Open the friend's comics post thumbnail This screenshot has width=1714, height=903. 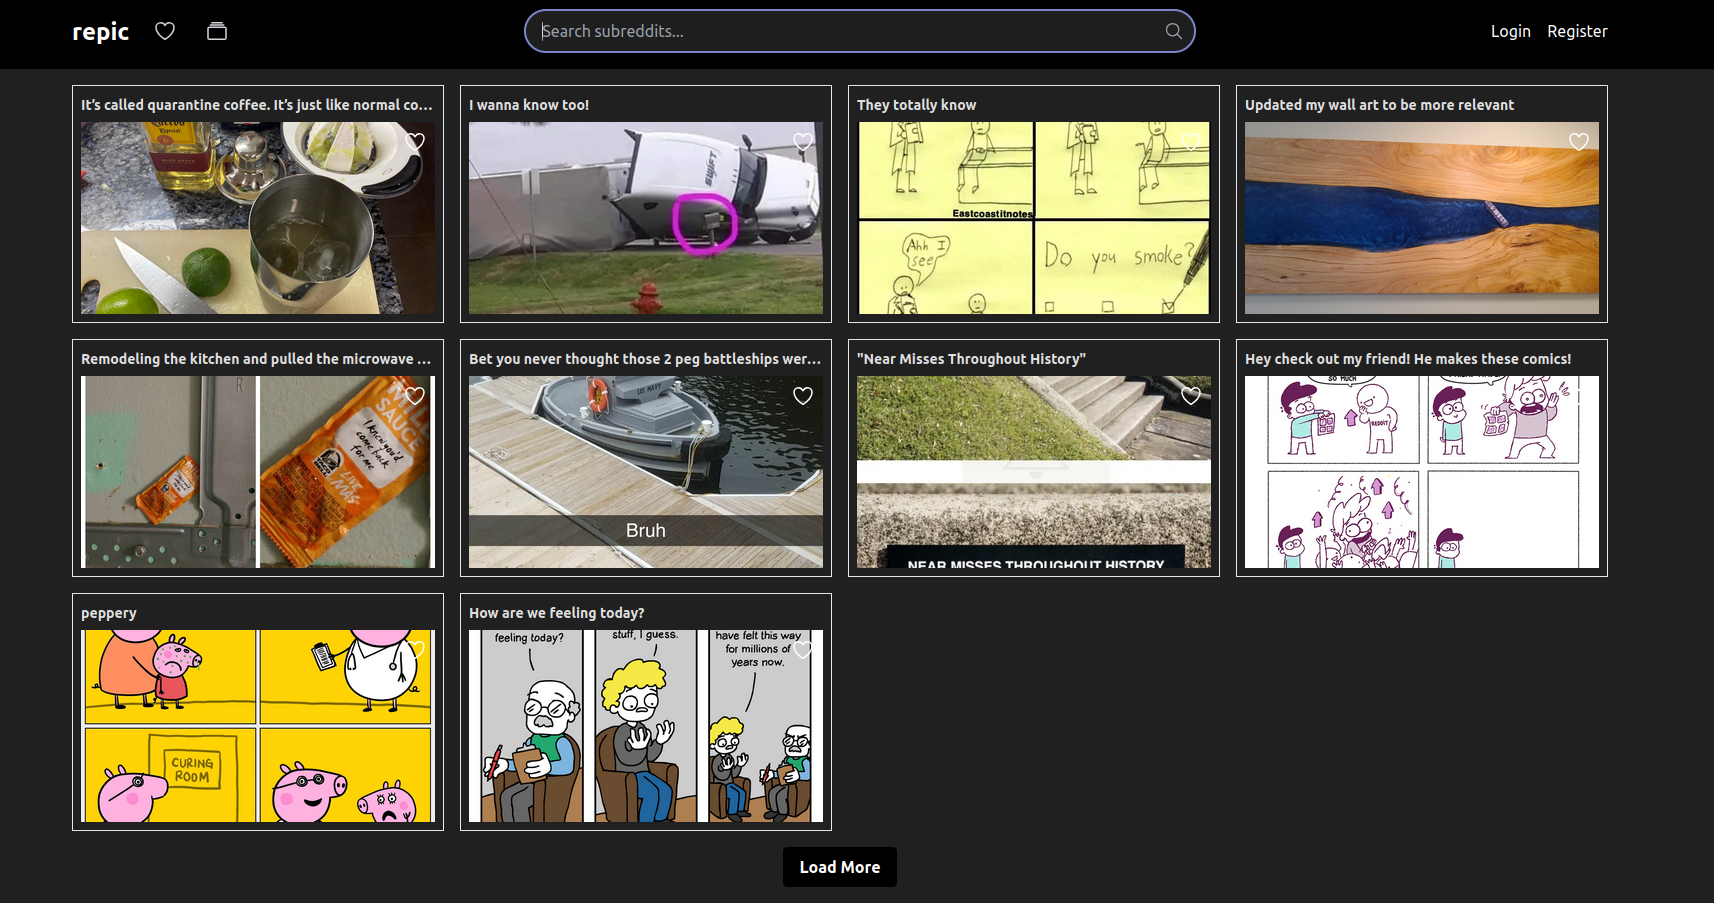pyautogui.click(x=1421, y=472)
